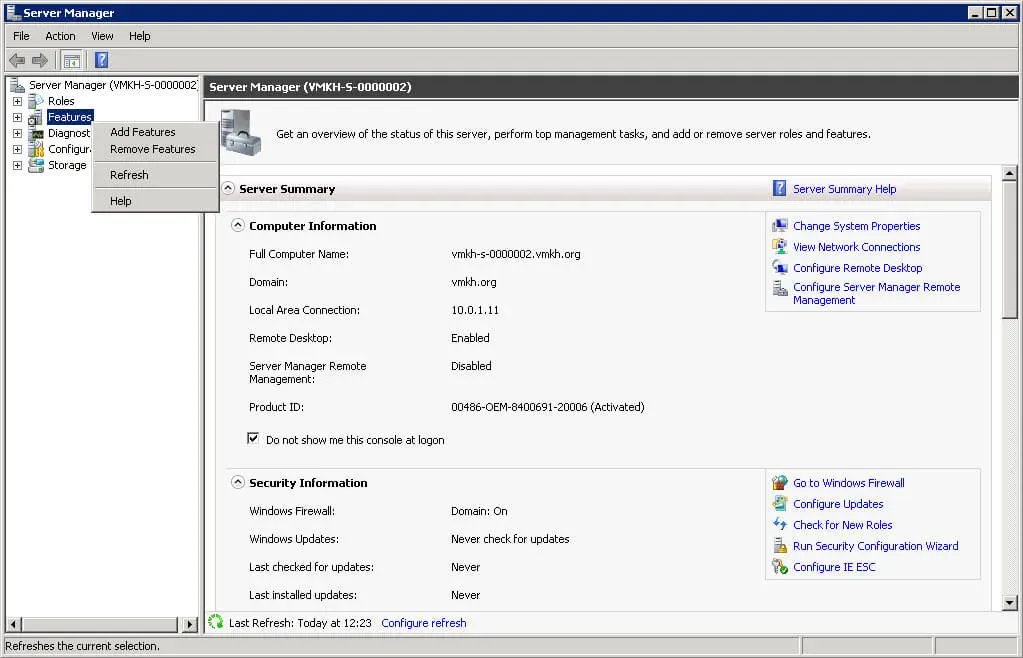Click the green refresh icon in status area
The height and width of the screenshot is (658, 1023).
coord(215,622)
